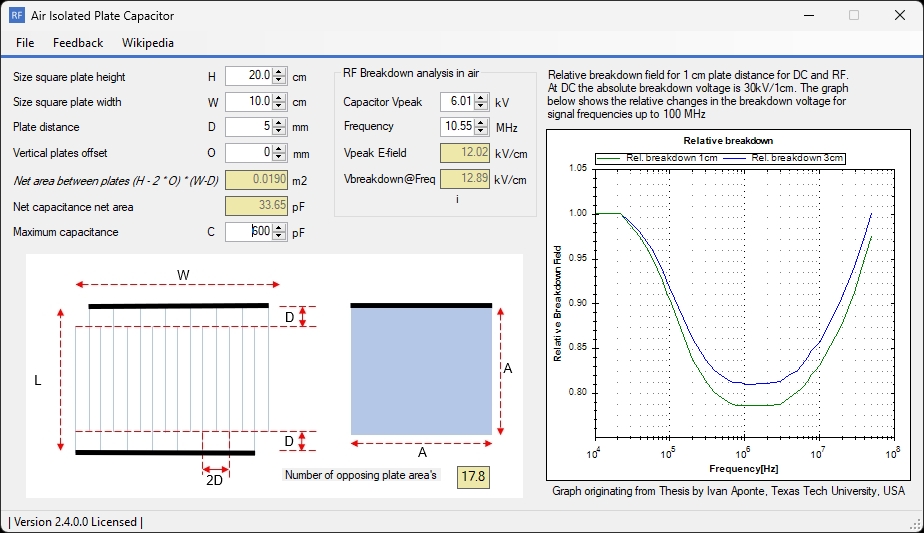Select the Net capacitance value 33.65
Screen dimensions: 924x533
[x=256, y=206]
